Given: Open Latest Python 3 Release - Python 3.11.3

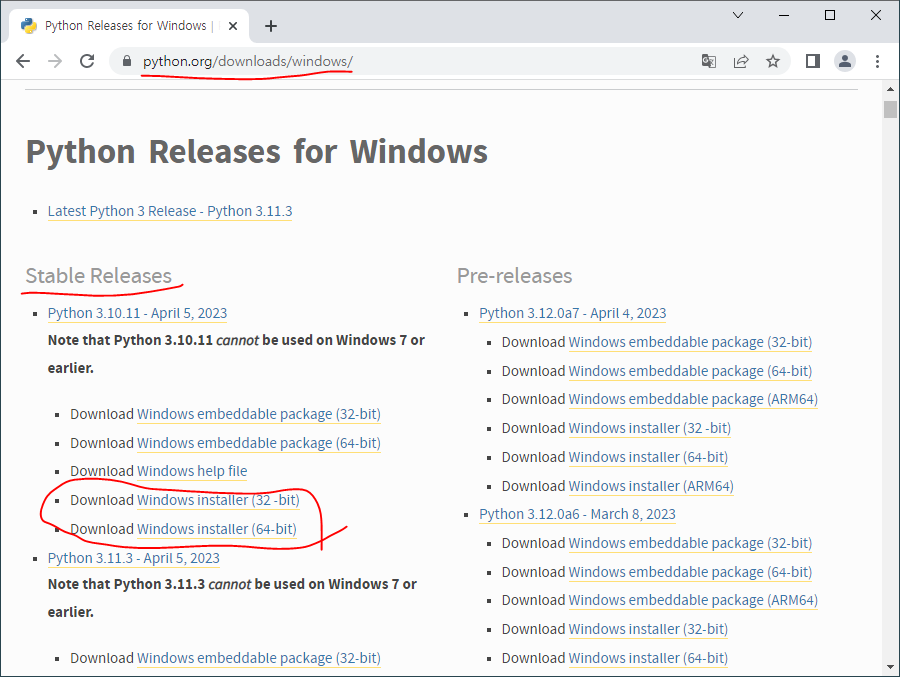Looking at the screenshot, I should (170, 211).
